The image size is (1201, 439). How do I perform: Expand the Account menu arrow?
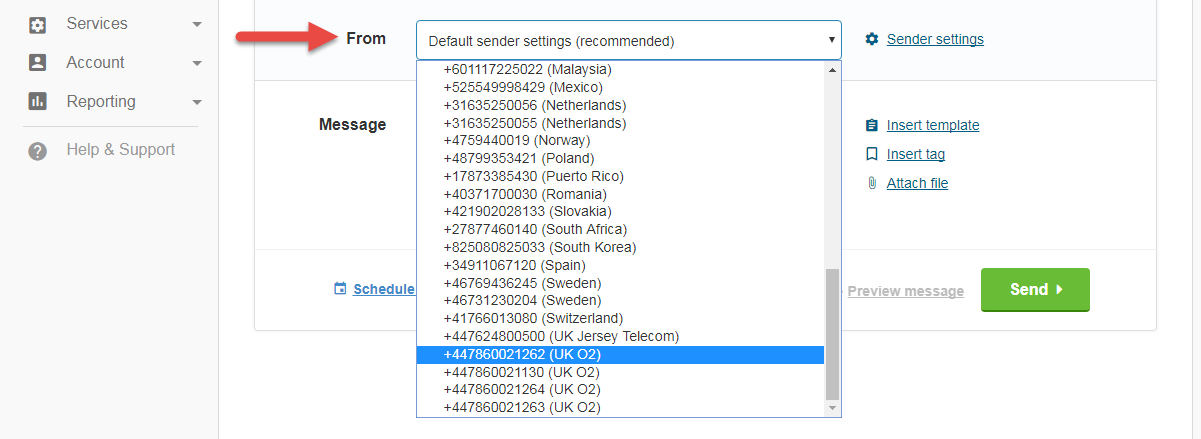click(197, 63)
